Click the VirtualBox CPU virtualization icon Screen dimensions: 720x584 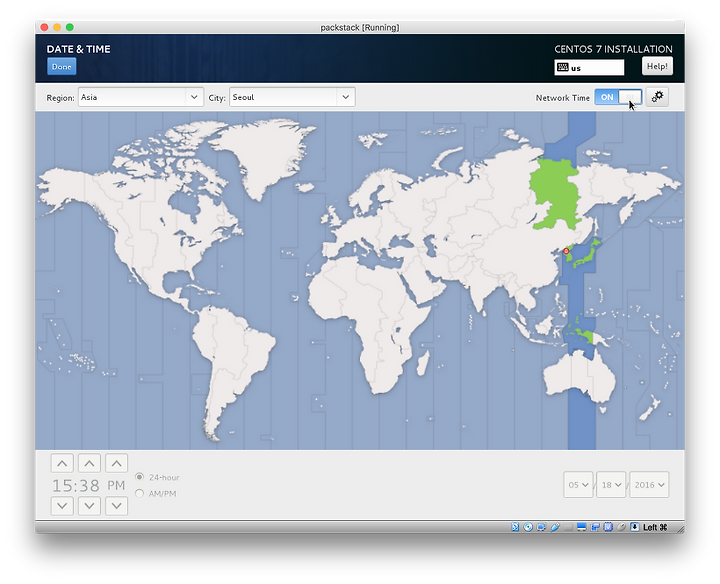tap(608, 527)
